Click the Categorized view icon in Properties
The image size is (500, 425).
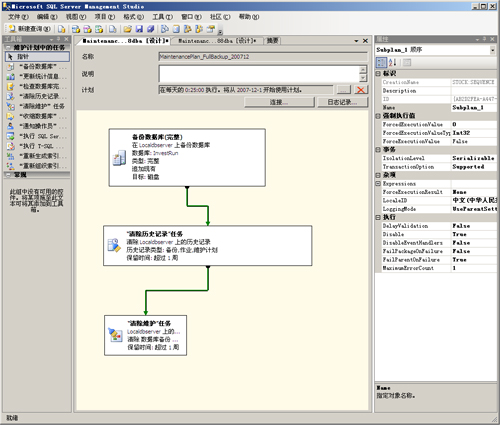(x=381, y=62)
